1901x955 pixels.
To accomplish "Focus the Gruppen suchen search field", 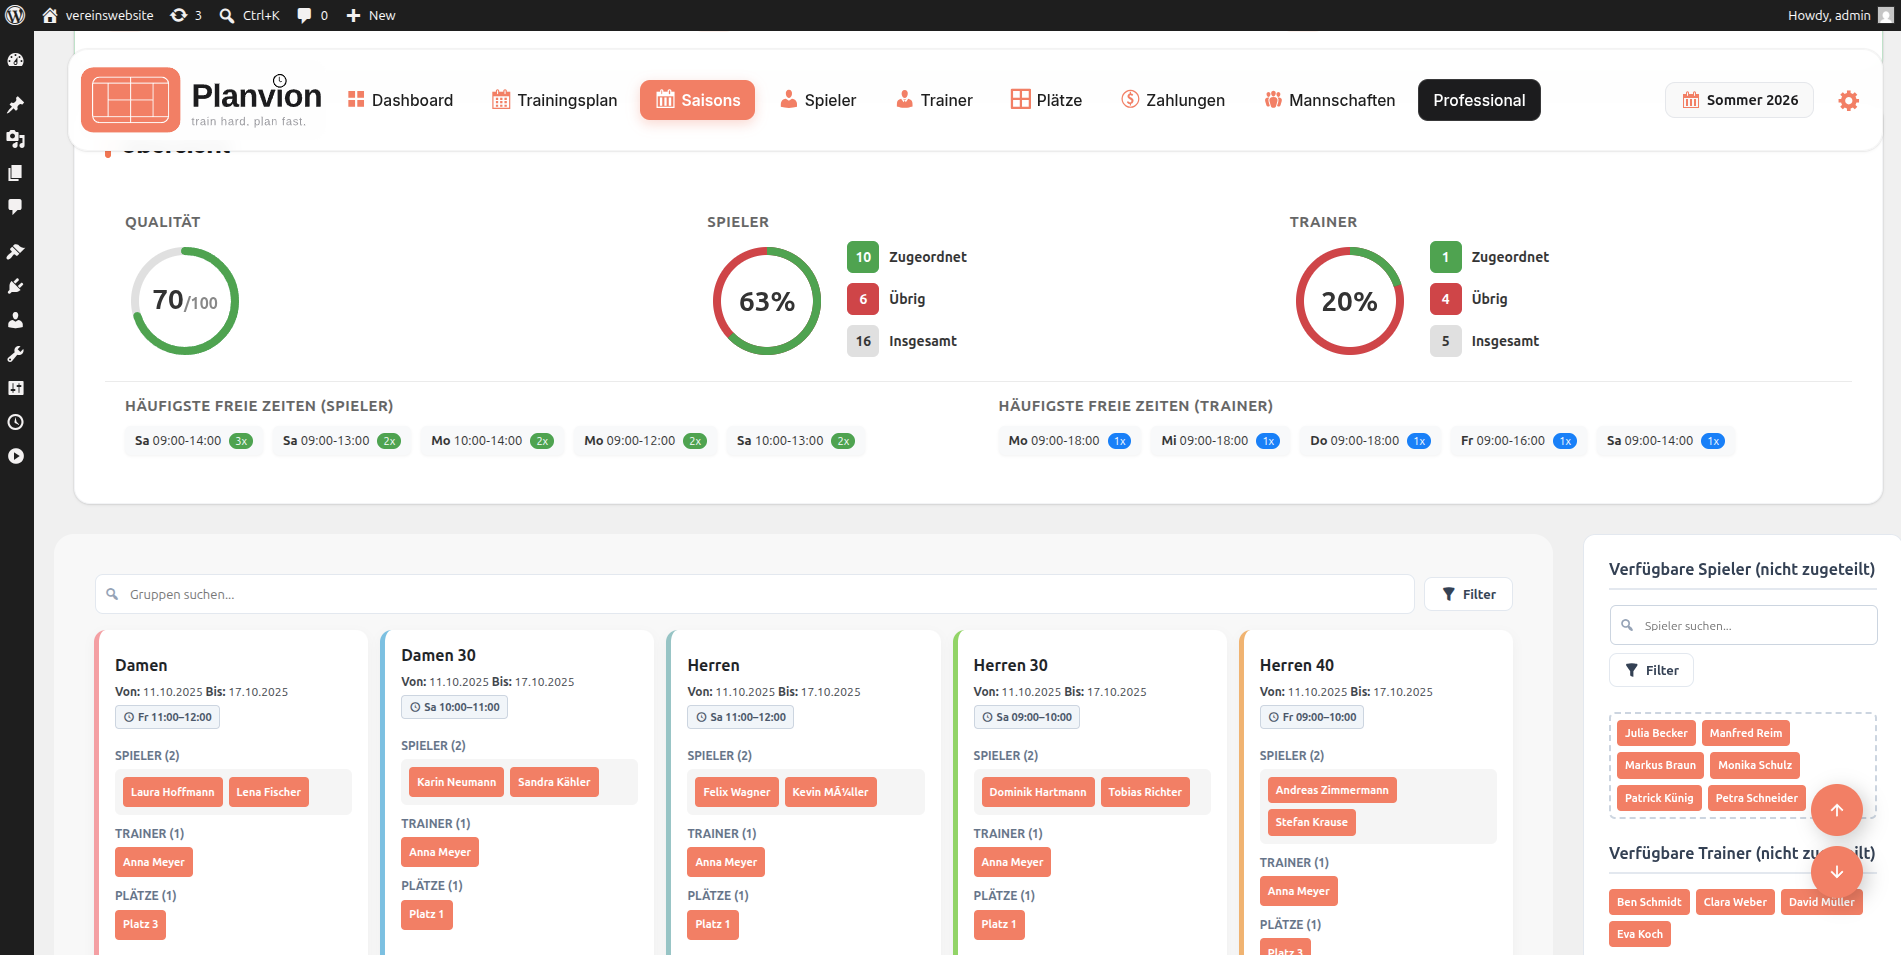I will [x=754, y=594].
